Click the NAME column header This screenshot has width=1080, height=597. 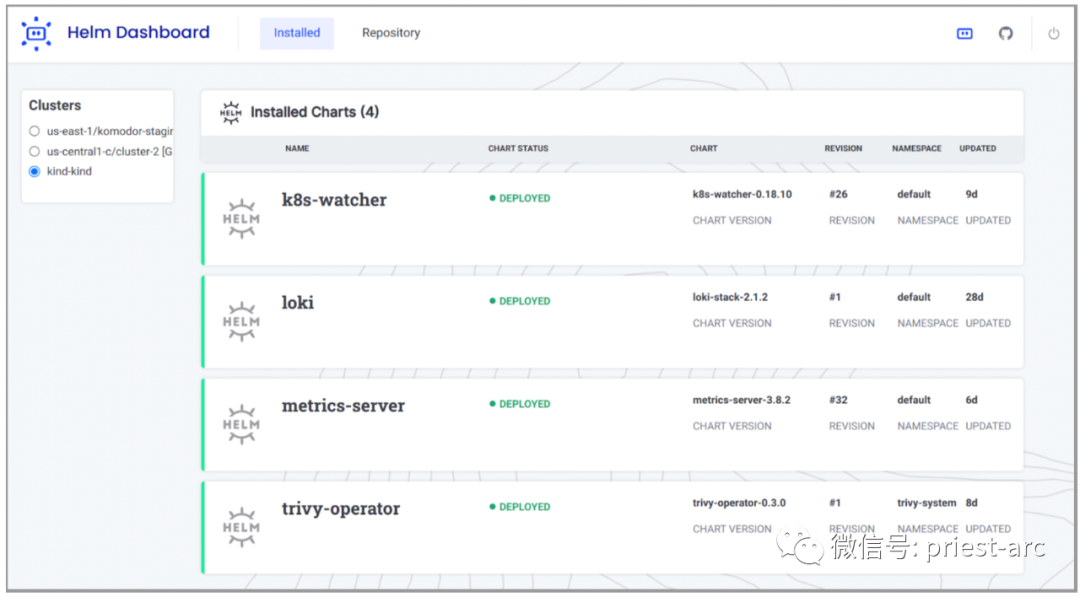point(297,149)
